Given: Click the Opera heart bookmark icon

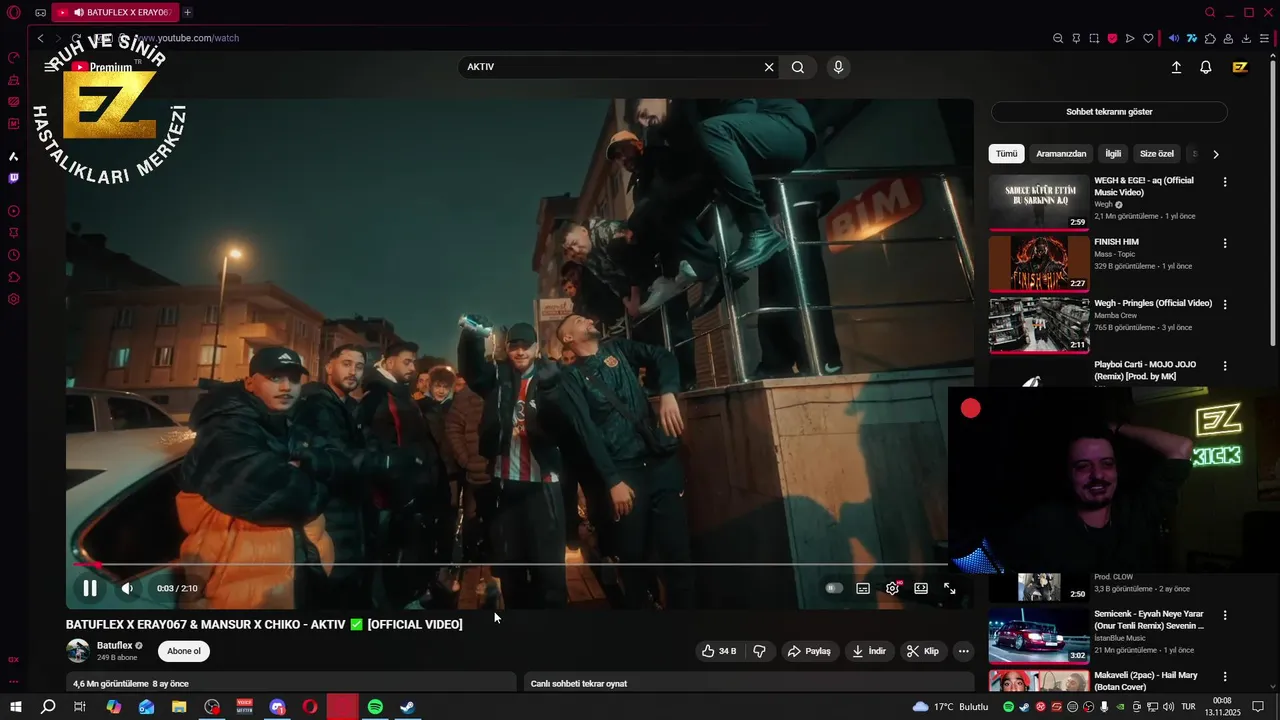Looking at the screenshot, I should (1148, 38).
